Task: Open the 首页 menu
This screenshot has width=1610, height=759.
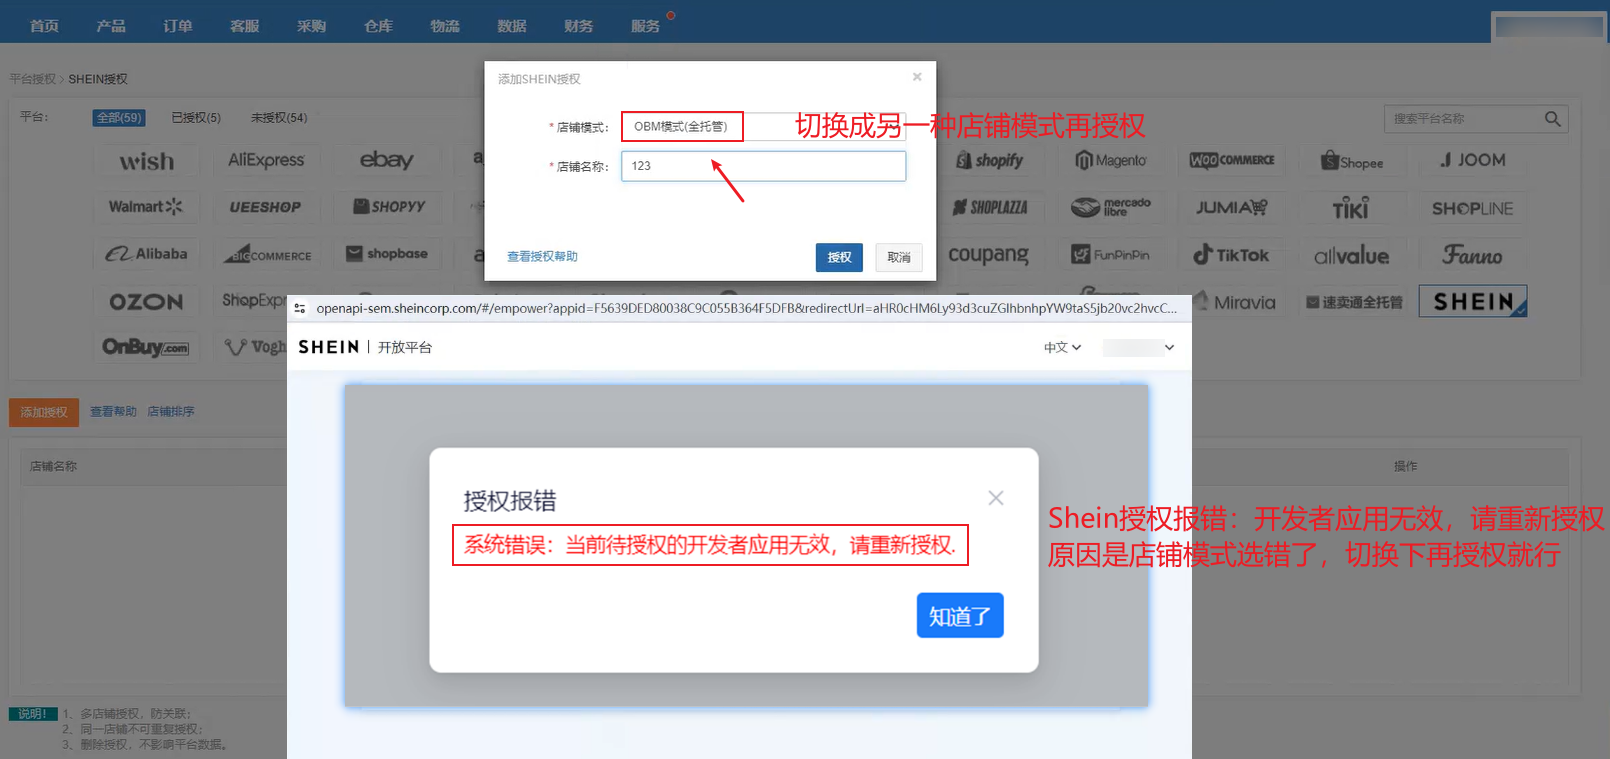Action: coord(44,26)
